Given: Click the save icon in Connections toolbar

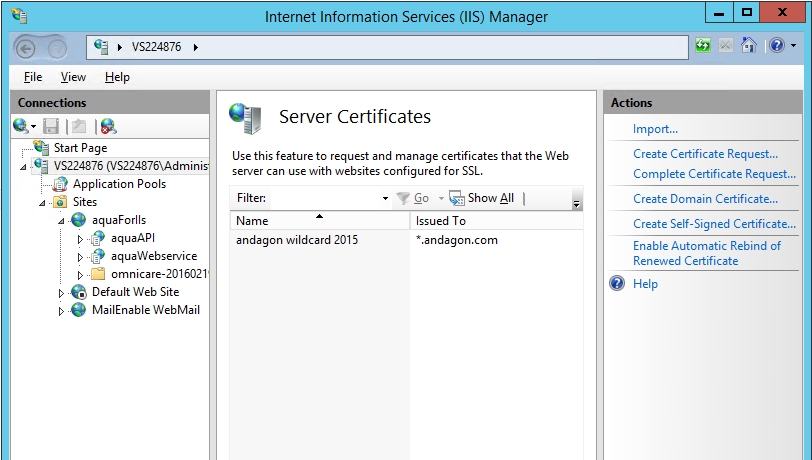Looking at the screenshot, I should pyautogui.click(x=51, y=126).
